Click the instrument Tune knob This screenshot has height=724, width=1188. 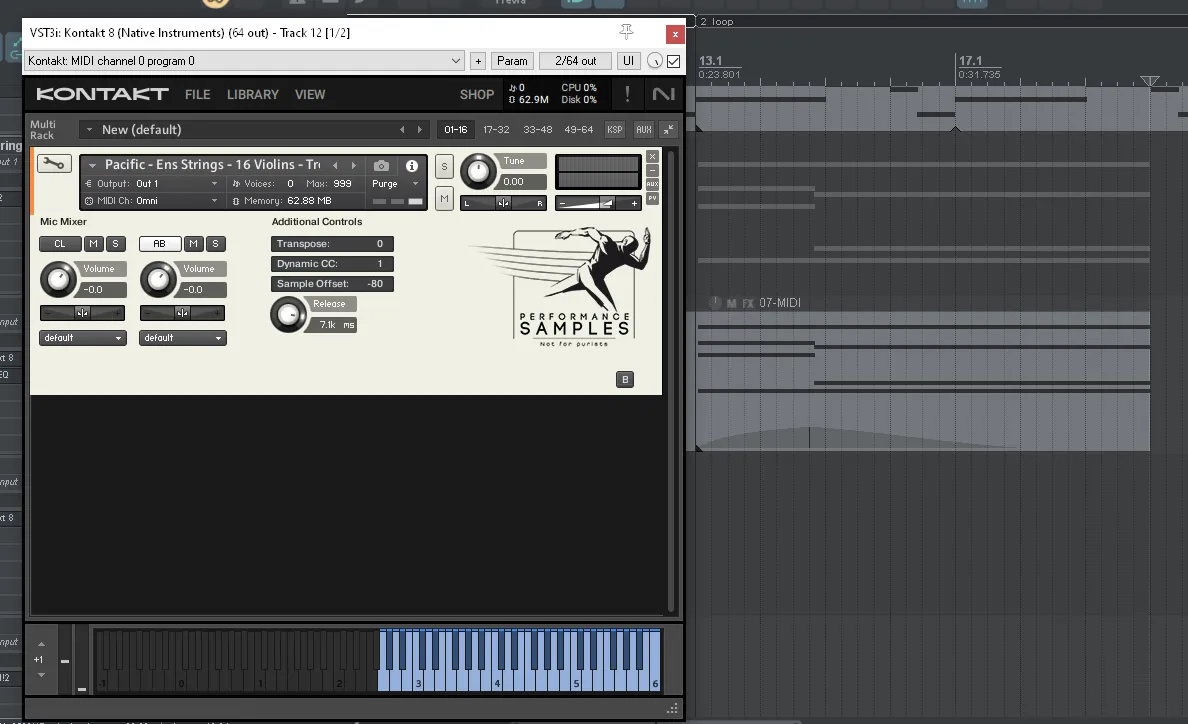478,171
